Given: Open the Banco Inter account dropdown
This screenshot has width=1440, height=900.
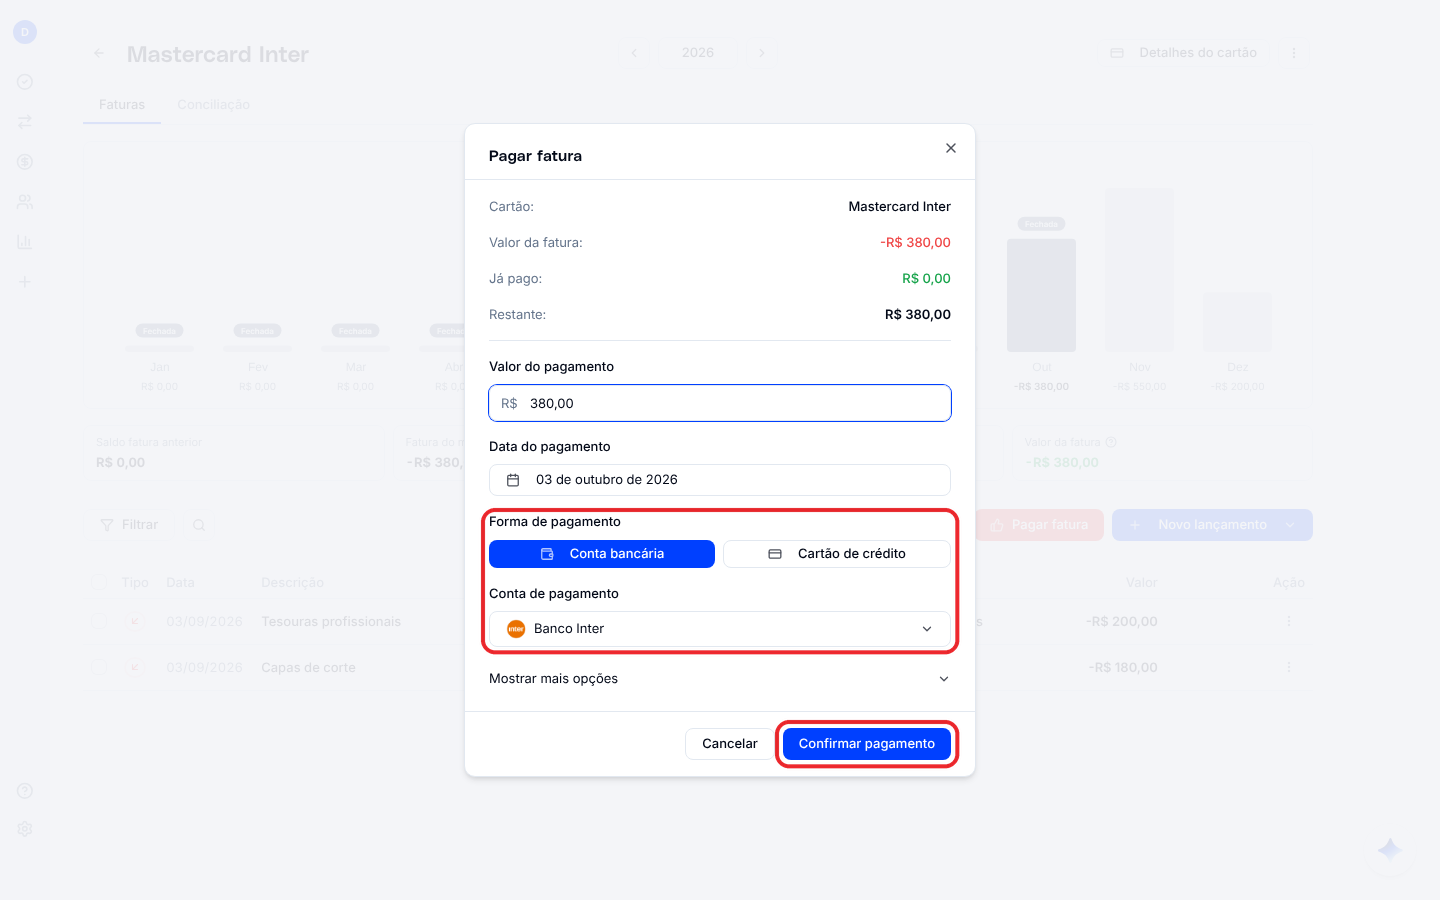Looking at the screenshot, I should (720, 629).
